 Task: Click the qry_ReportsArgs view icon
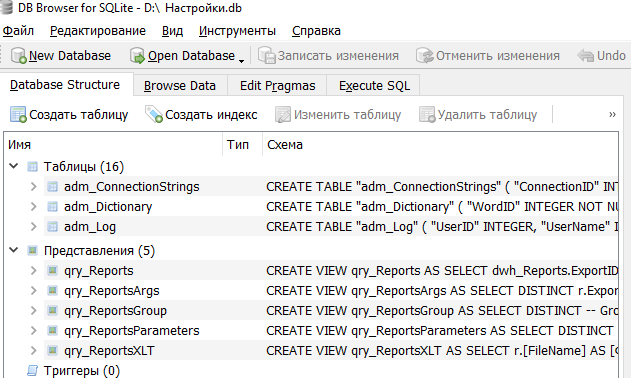point(52,290)
